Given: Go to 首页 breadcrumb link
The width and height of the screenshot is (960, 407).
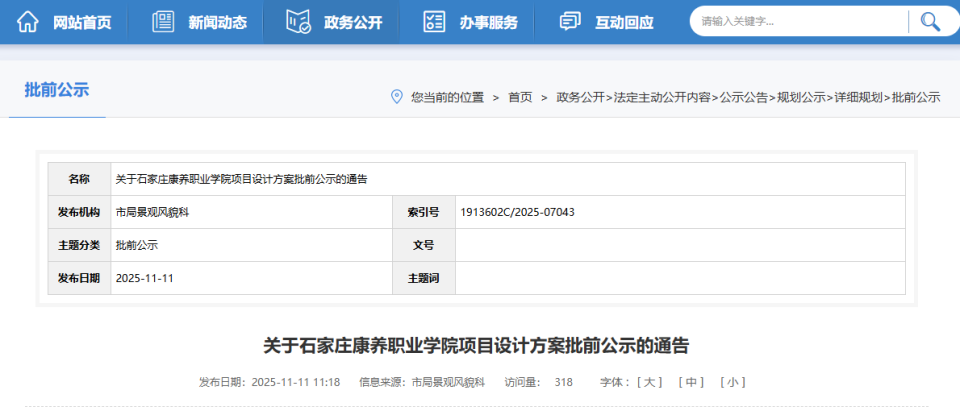Looking at the screenshot, I should pos(520,97).
